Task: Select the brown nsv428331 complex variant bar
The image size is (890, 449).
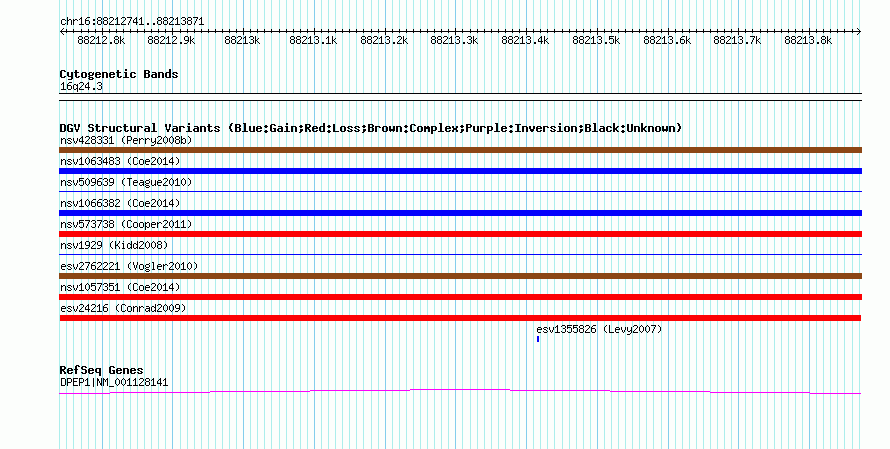Action: [460, 150]
